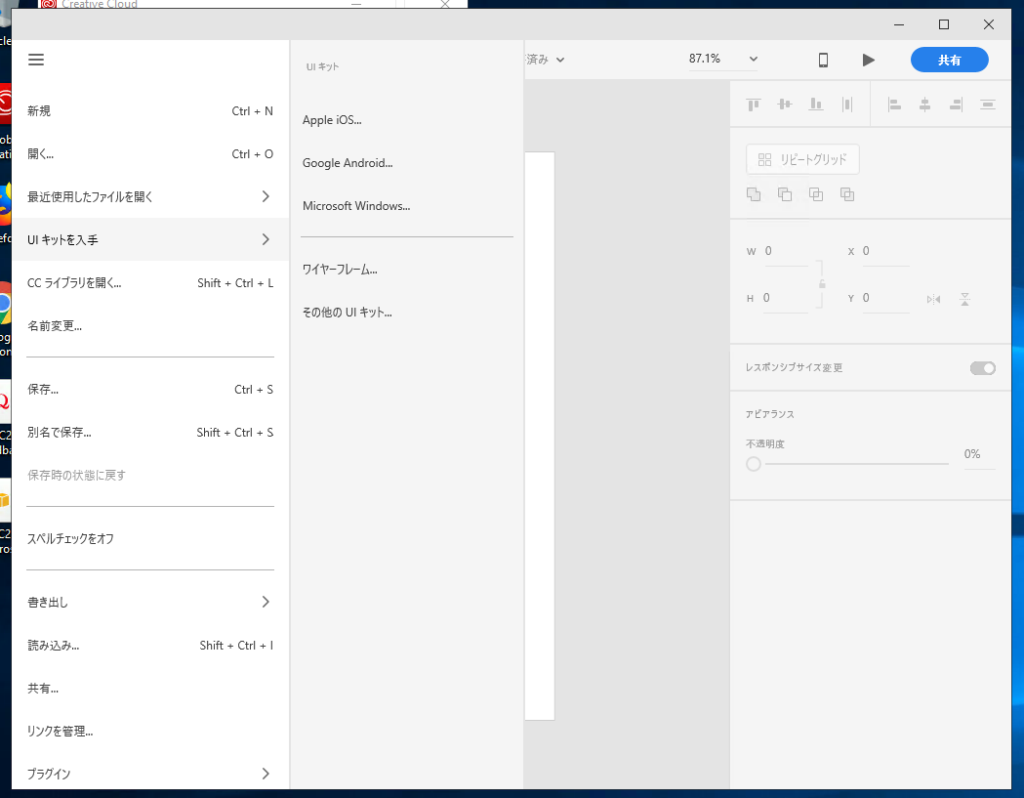The width and height of the screenshot is (1024, 798).
Task: Start desktop preview with the play icon
Action: click(868, 60)
